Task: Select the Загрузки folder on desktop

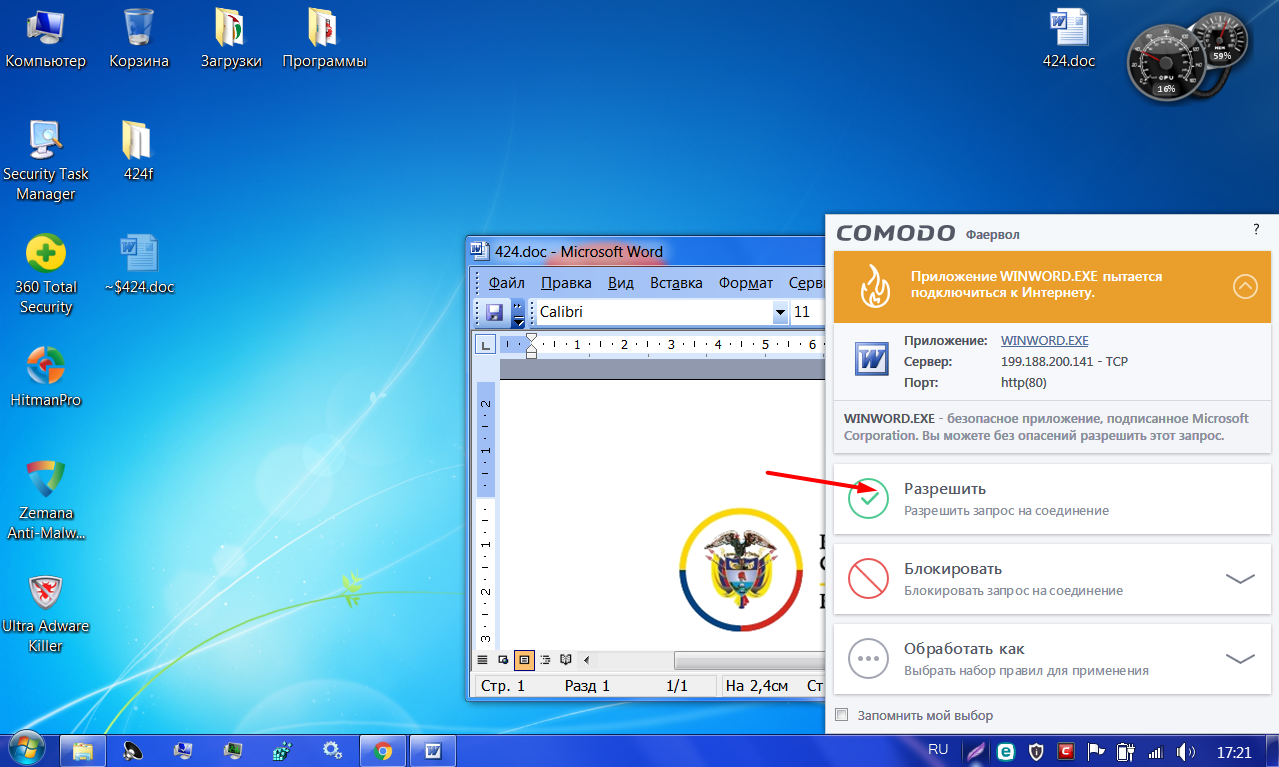Action: pyautogui.click(x=231, y=40)
